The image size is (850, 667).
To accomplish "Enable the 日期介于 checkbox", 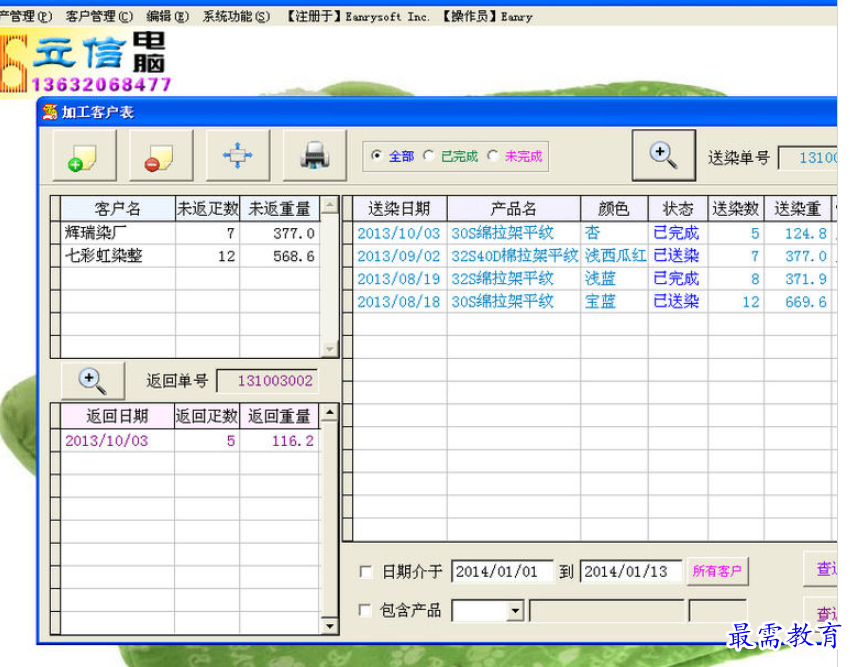I will [366, 572].
